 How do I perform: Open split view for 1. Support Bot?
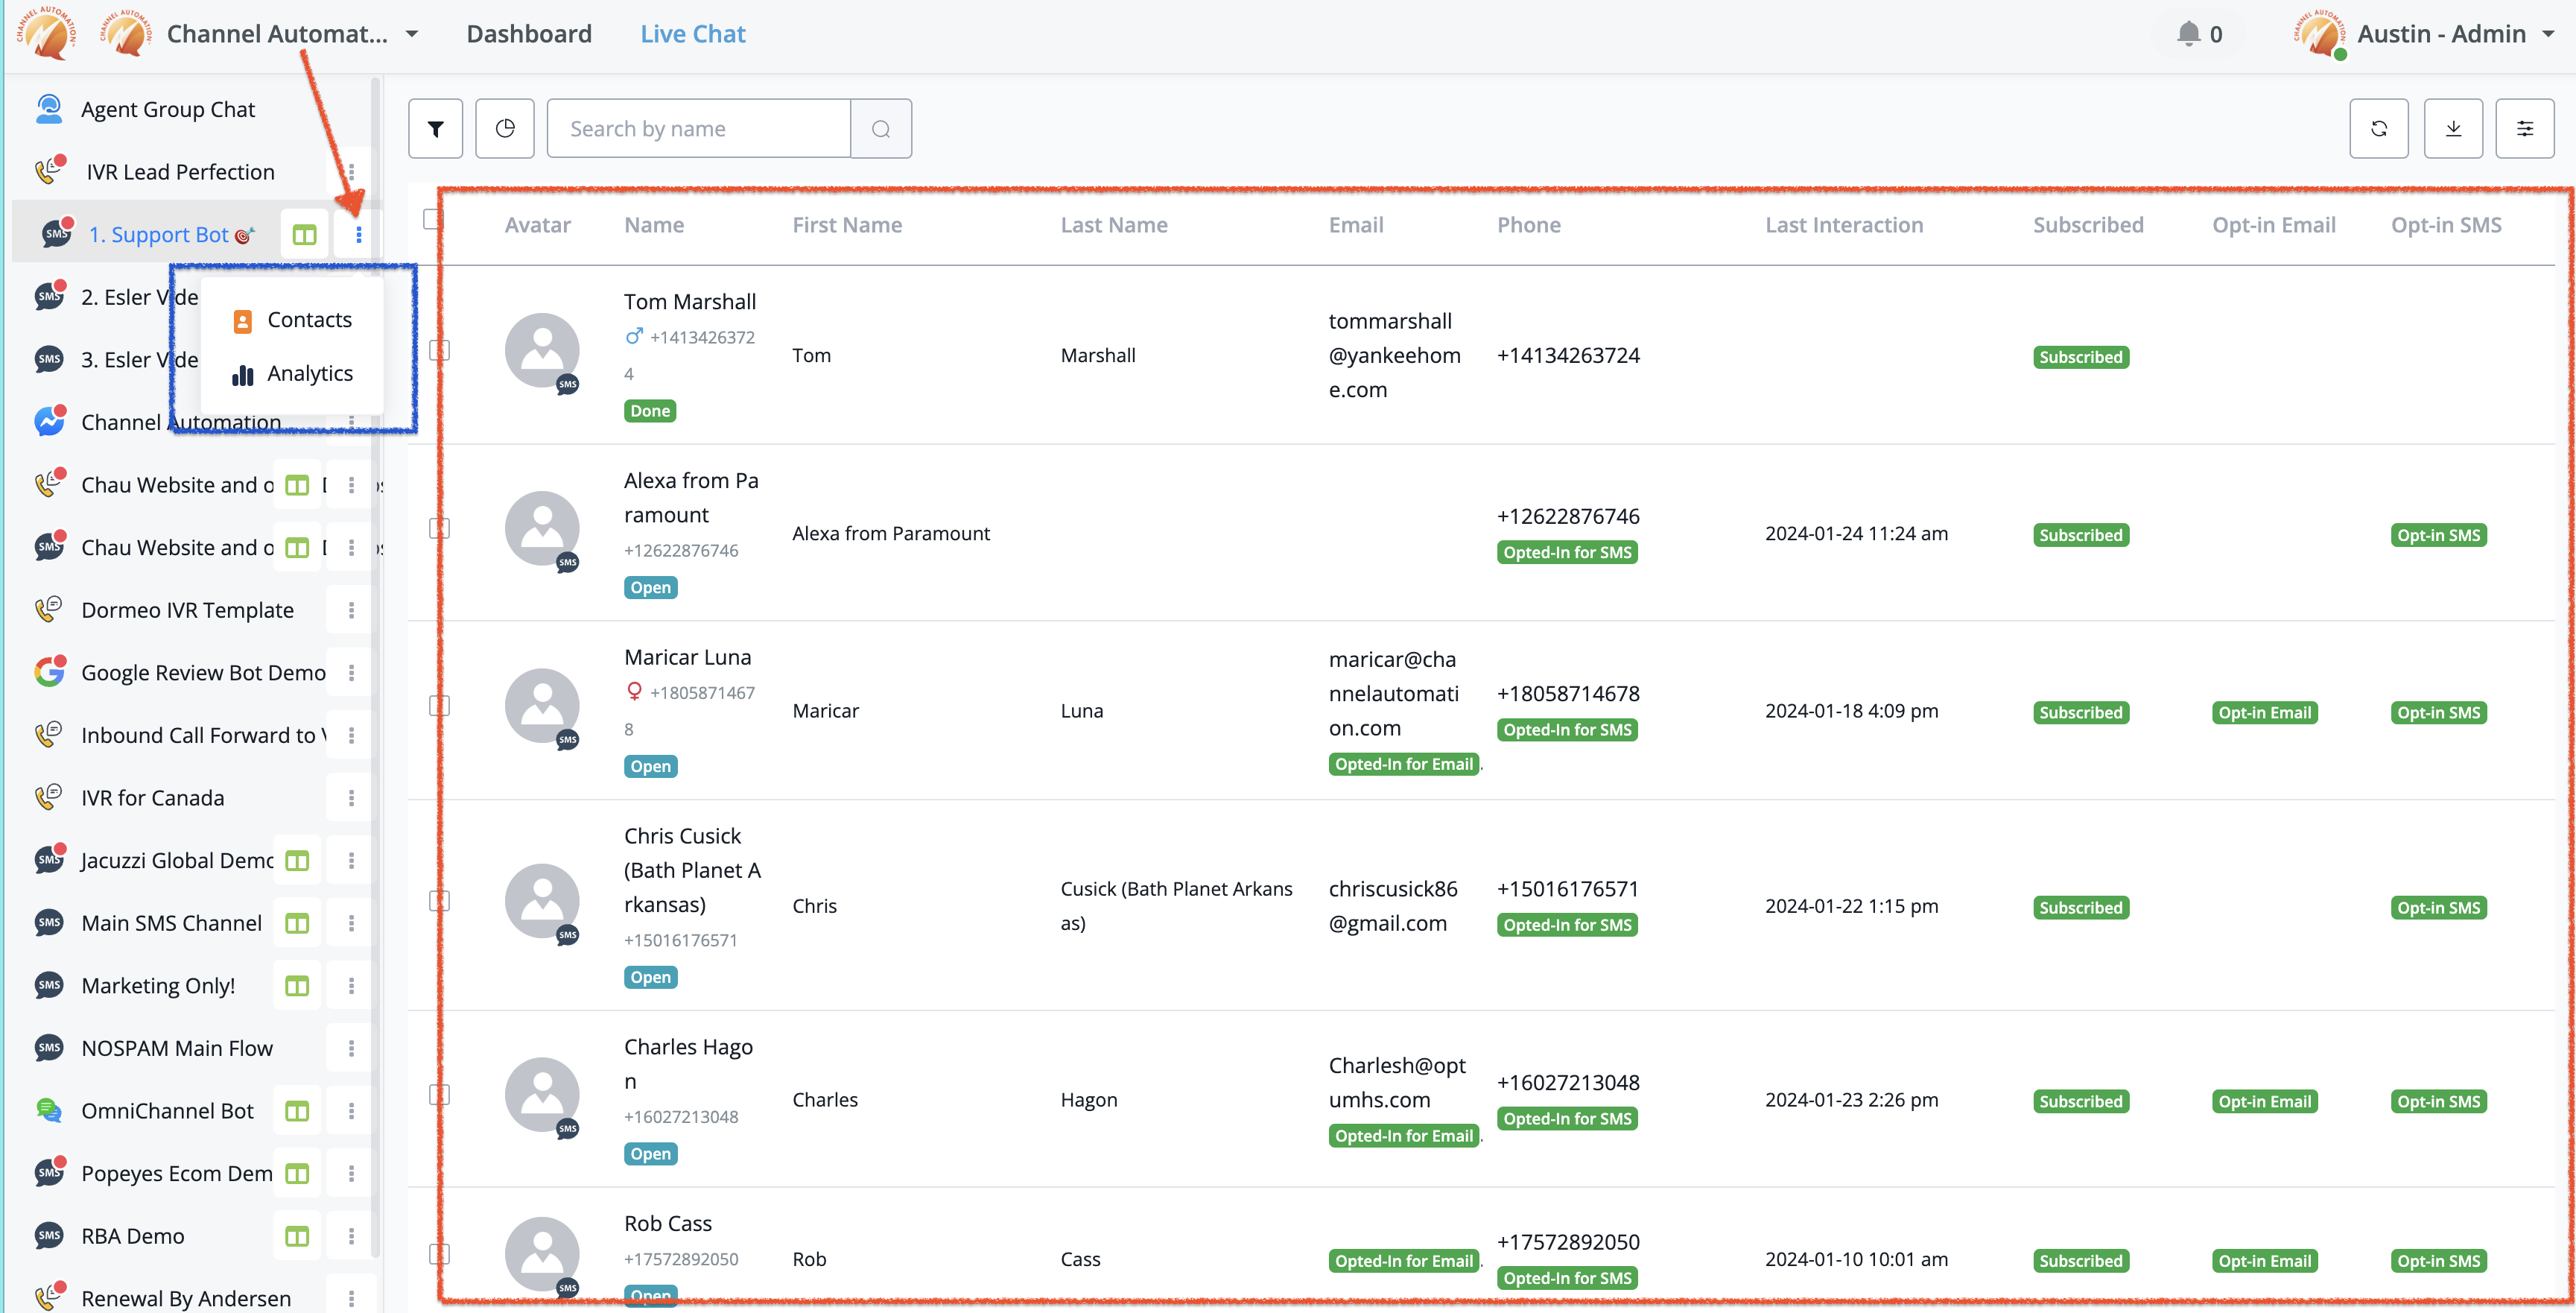[304, 235]
